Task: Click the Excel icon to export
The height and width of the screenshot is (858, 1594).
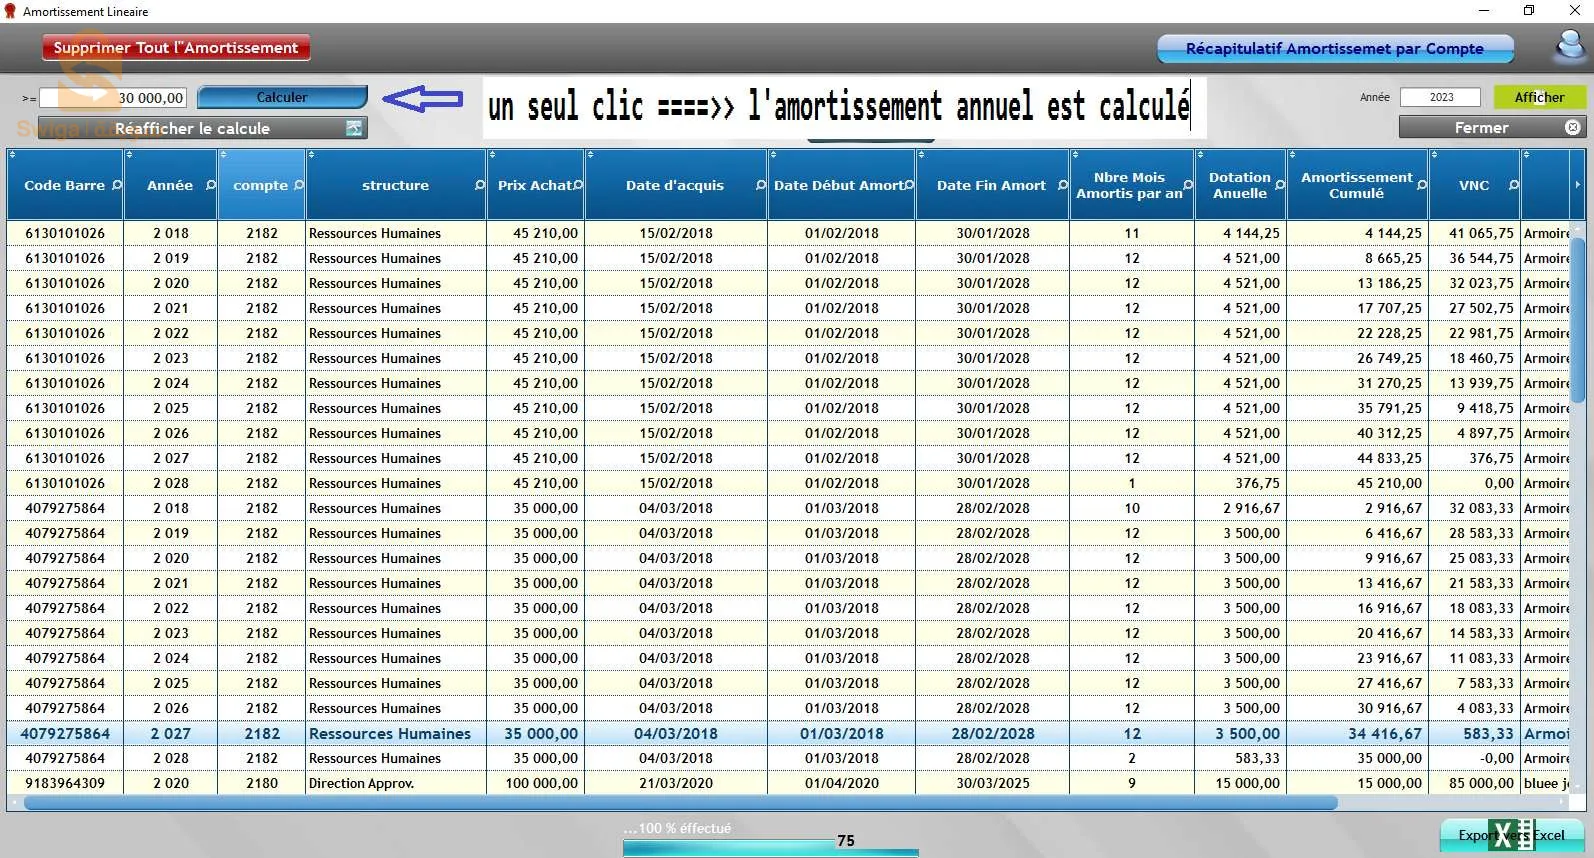Action: click(1510, 835)
